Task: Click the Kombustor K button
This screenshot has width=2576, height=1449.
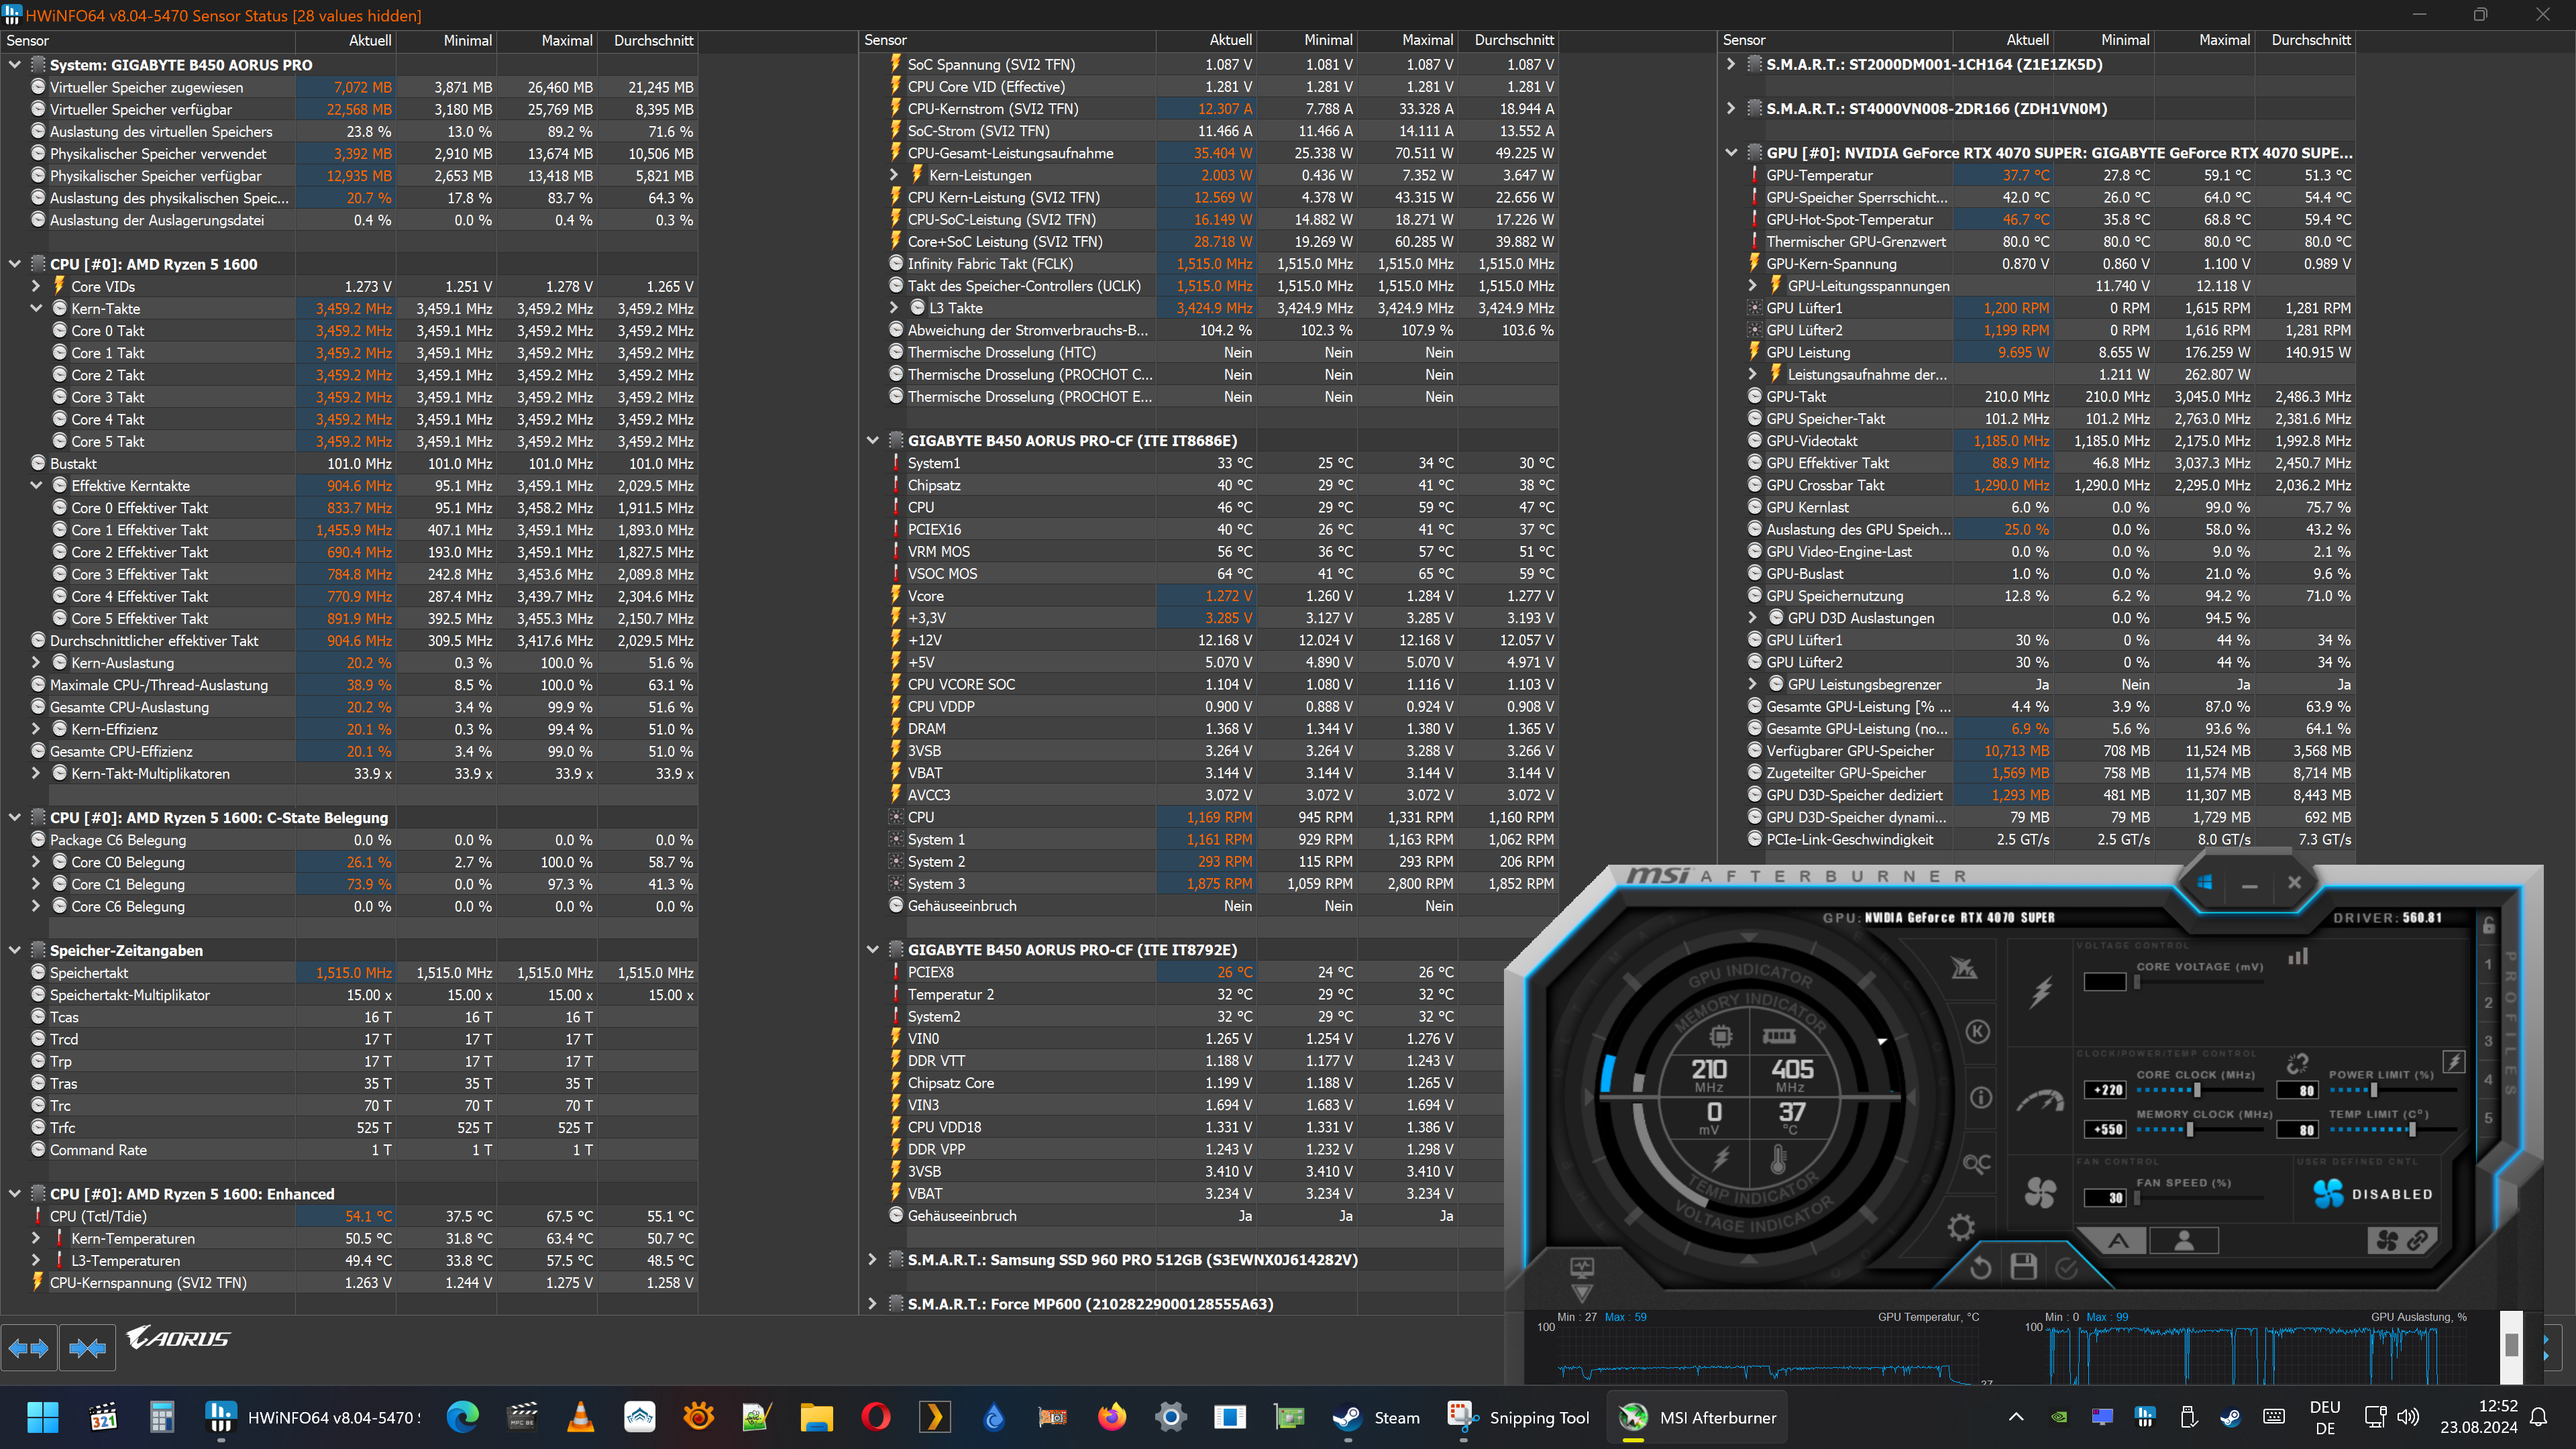Action: [x=1977, y=1032]
